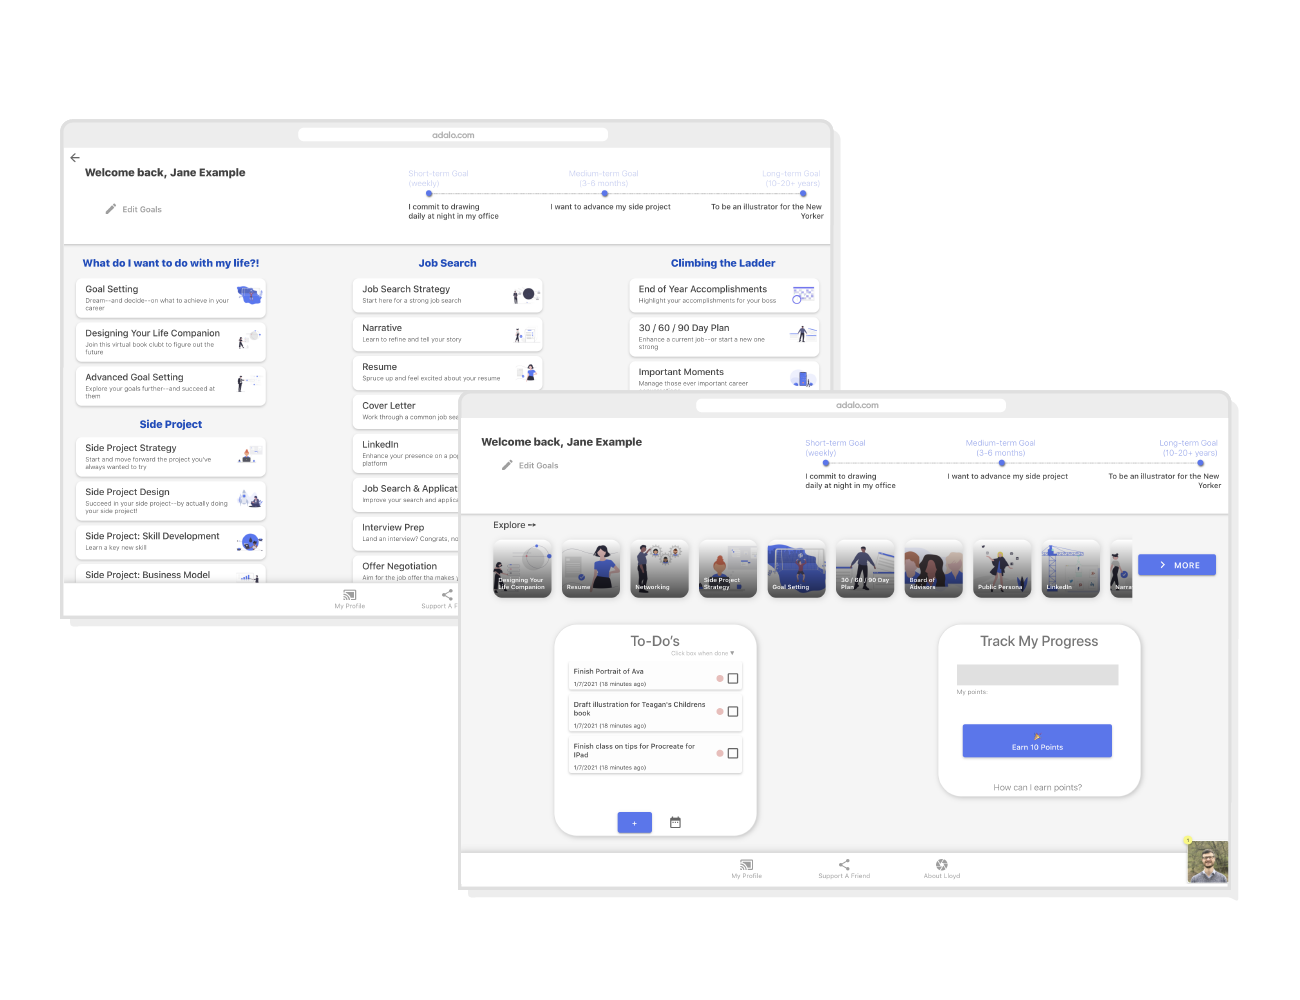
Task: Click Short-term Goal marker in front window
Action: pos(826,463)
